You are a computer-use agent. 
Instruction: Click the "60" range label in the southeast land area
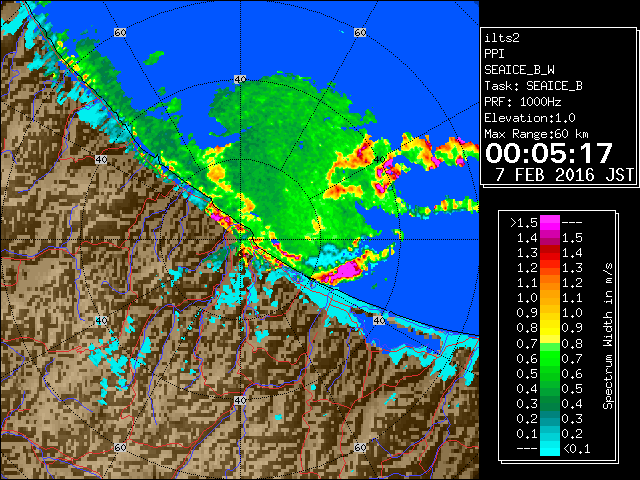360,447
